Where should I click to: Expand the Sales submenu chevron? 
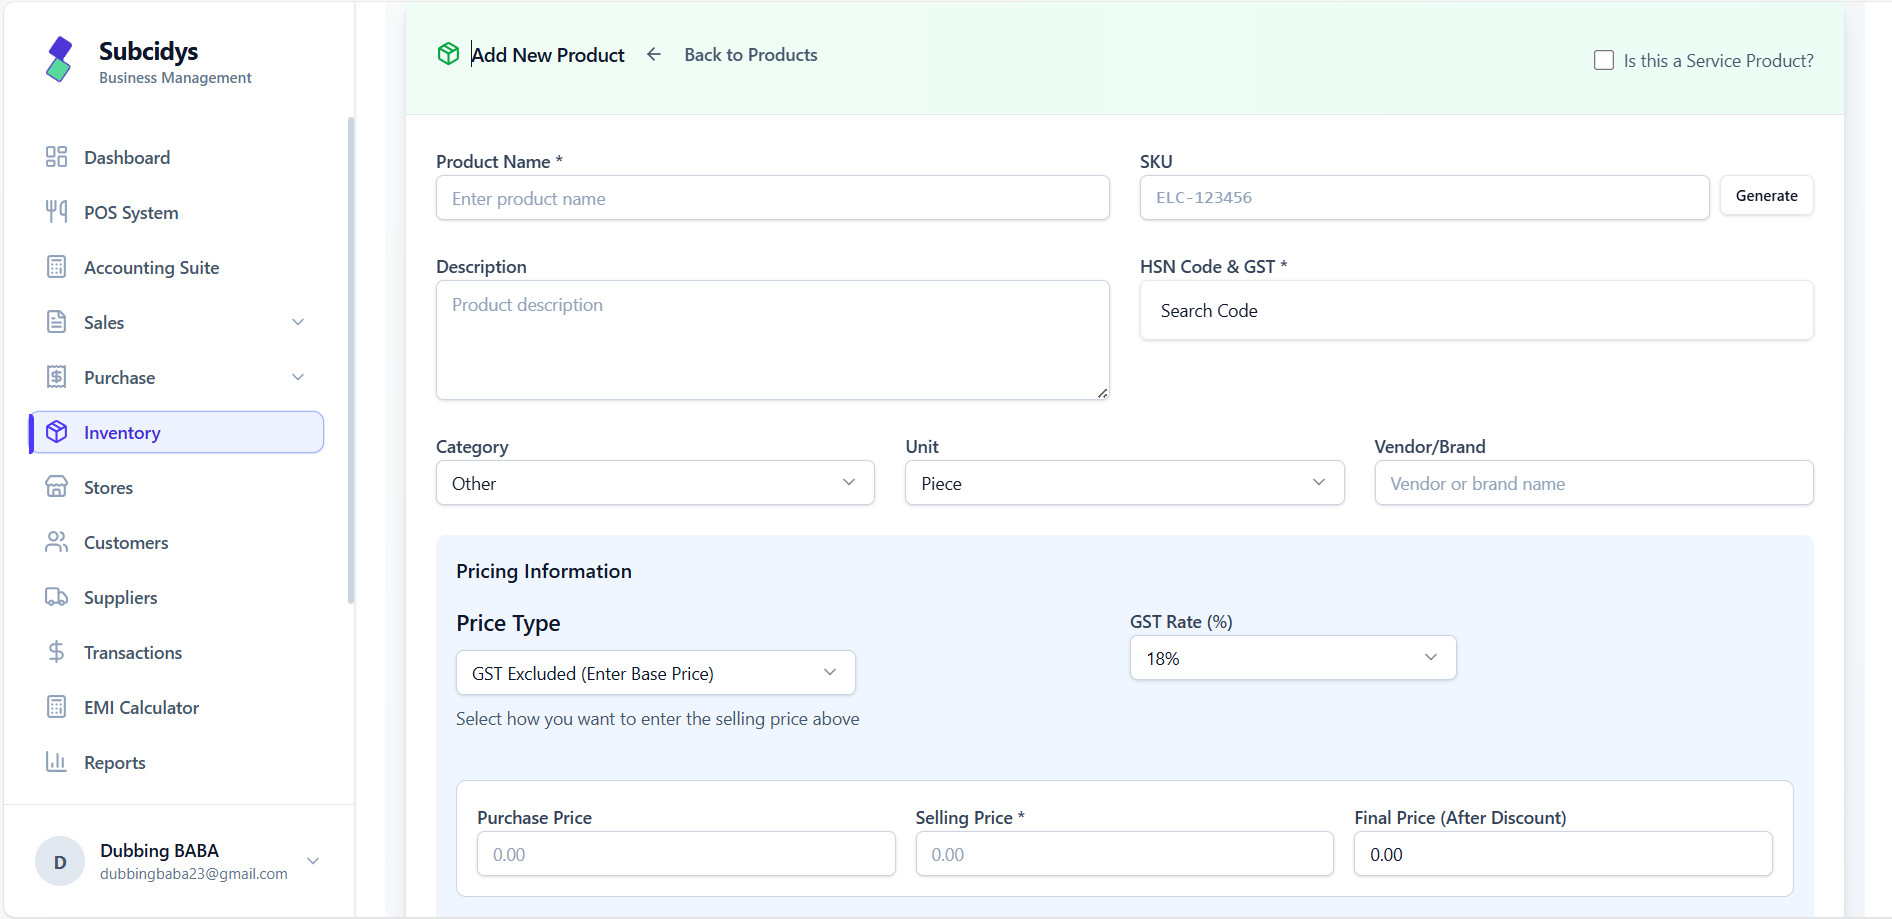click(298, 322)
